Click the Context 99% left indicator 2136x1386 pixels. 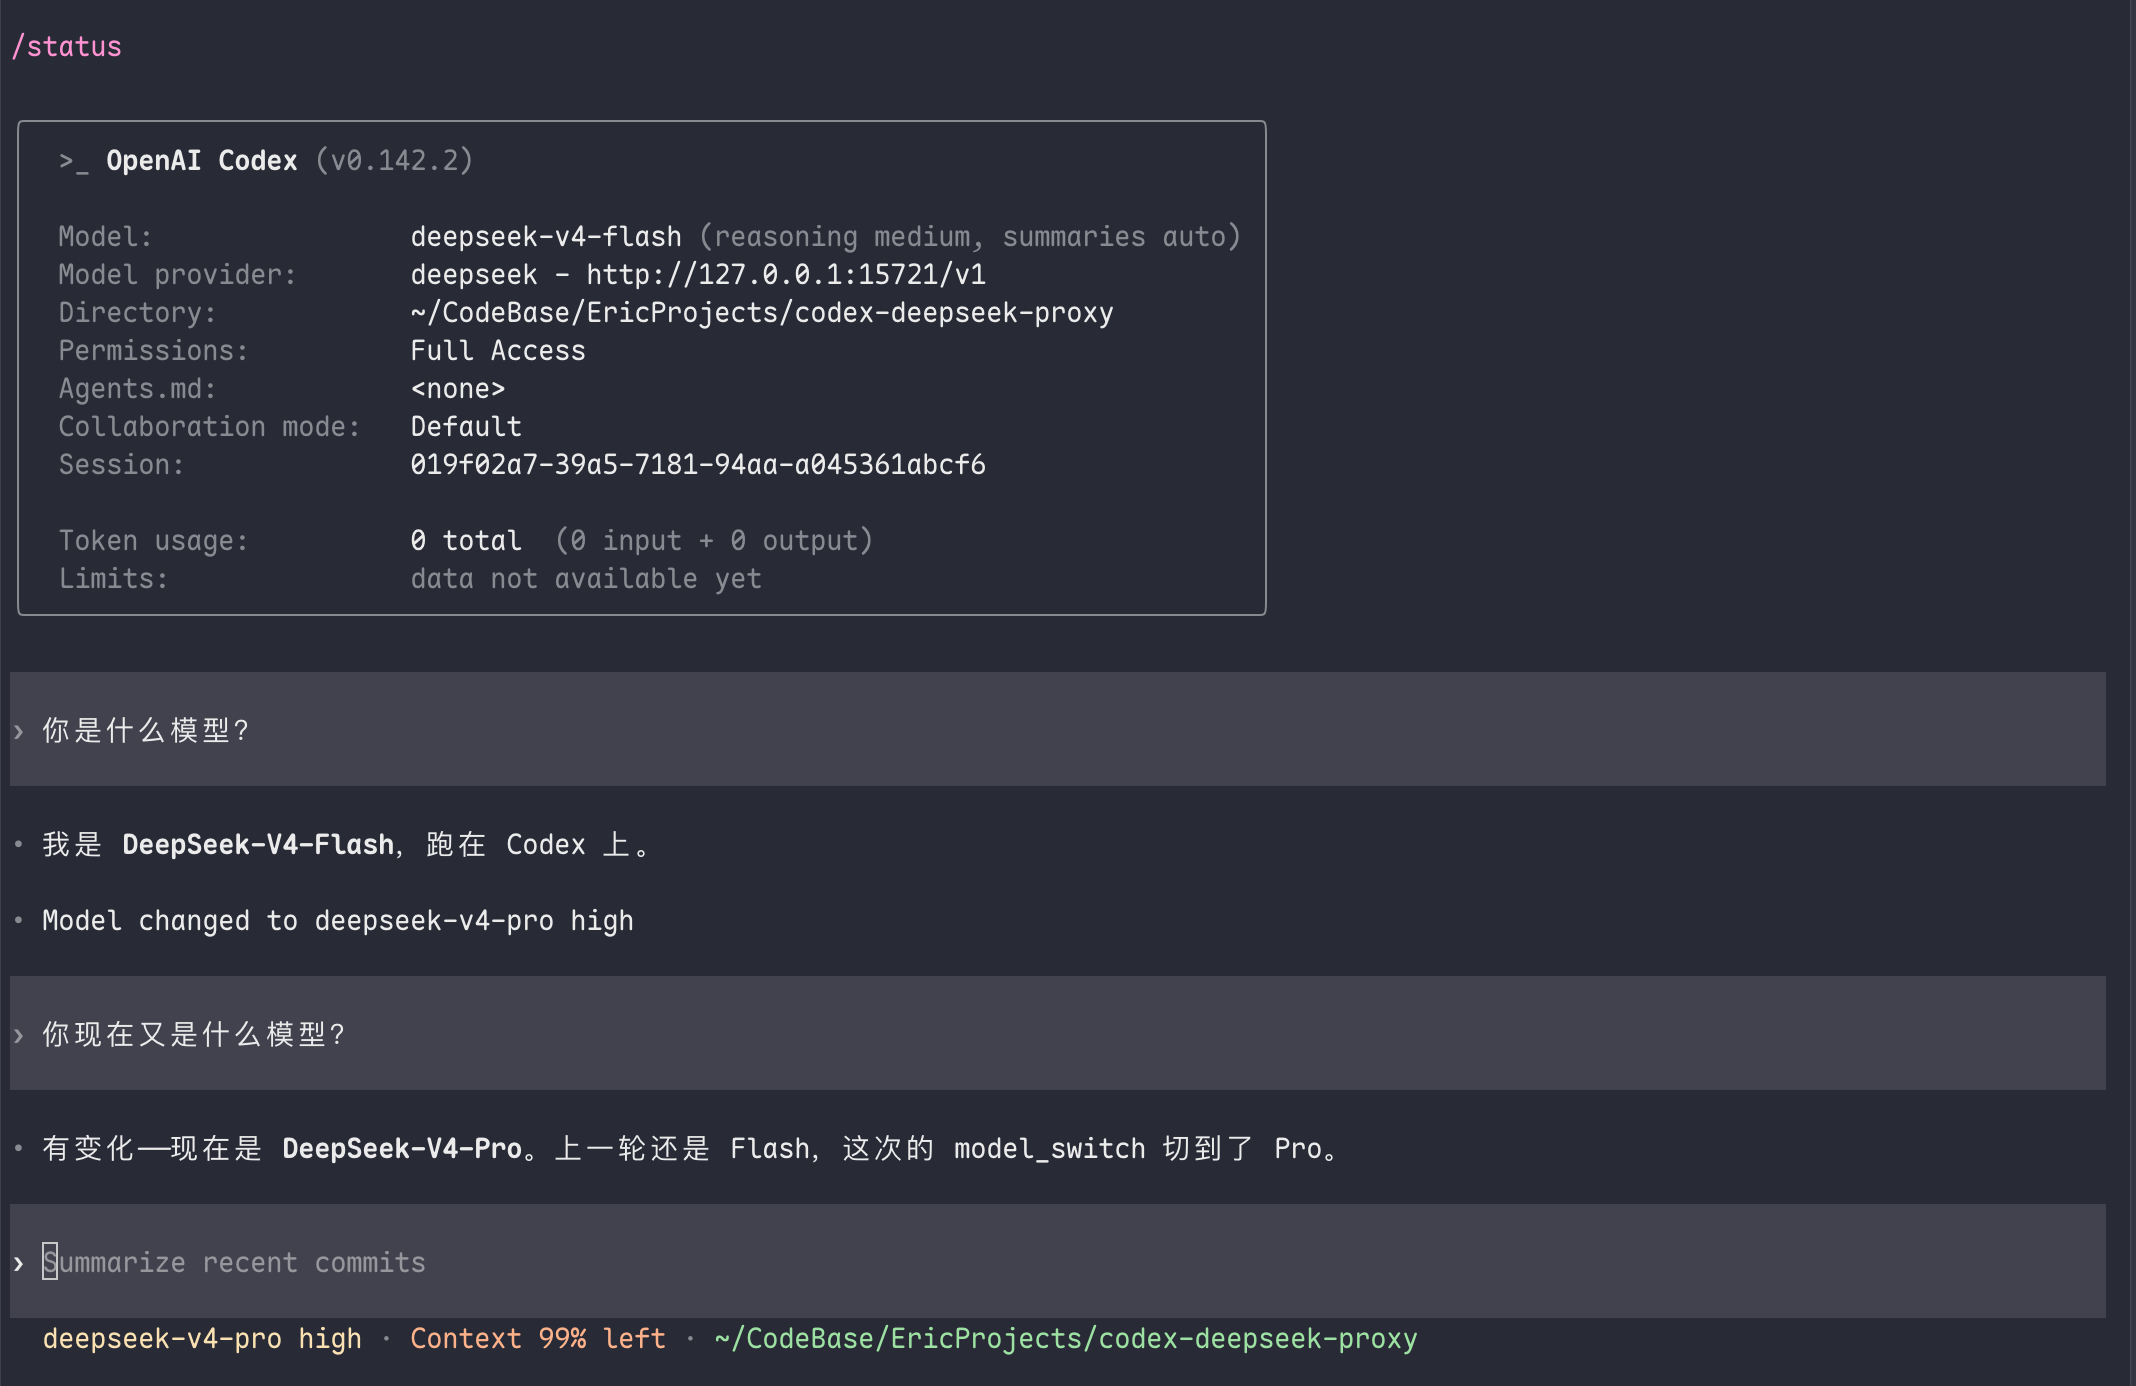tap(538, 1338)
